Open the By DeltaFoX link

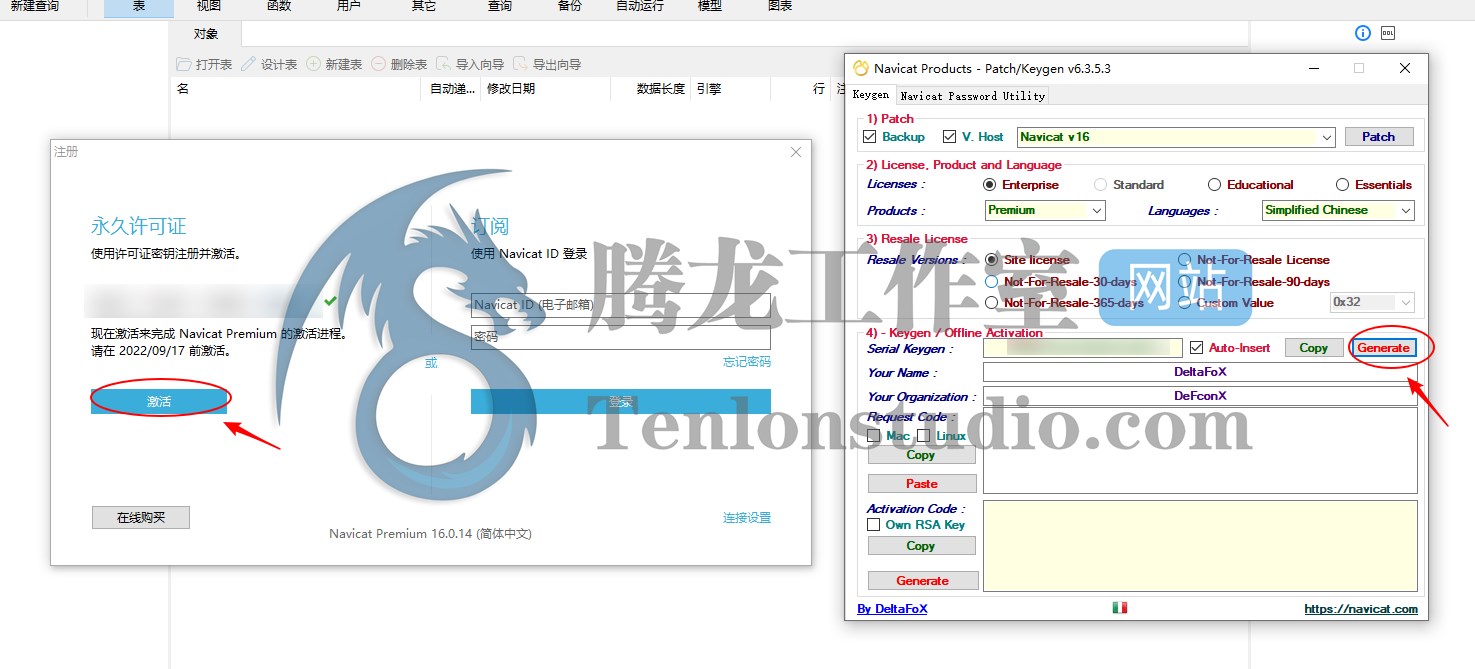[892, 609]
